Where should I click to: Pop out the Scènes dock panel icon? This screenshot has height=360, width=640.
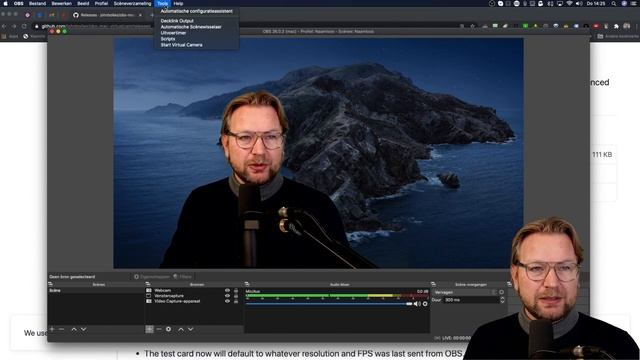point(50,284)
